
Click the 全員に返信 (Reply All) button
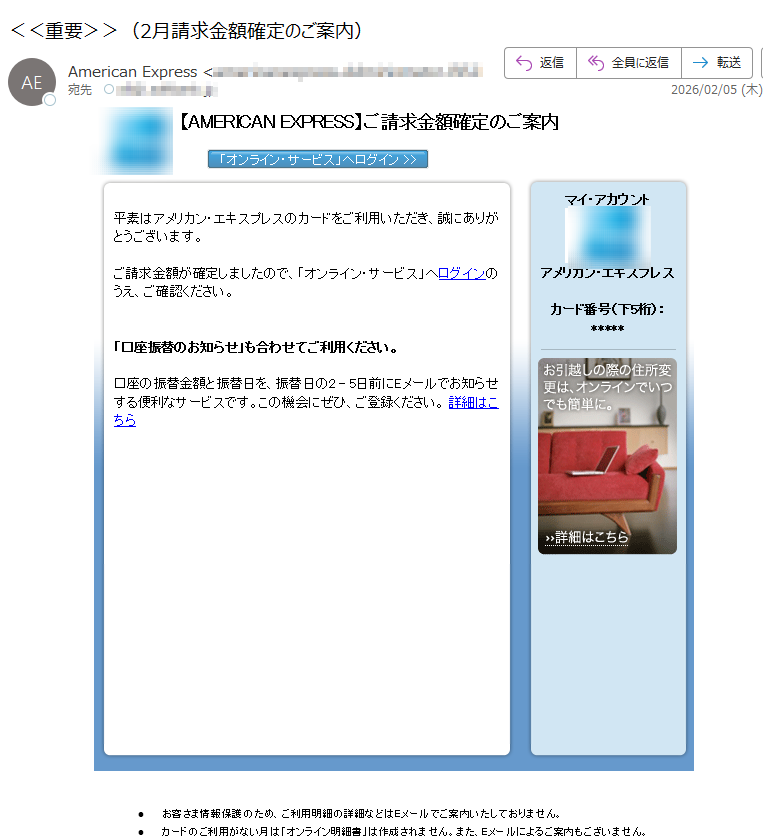629,63
